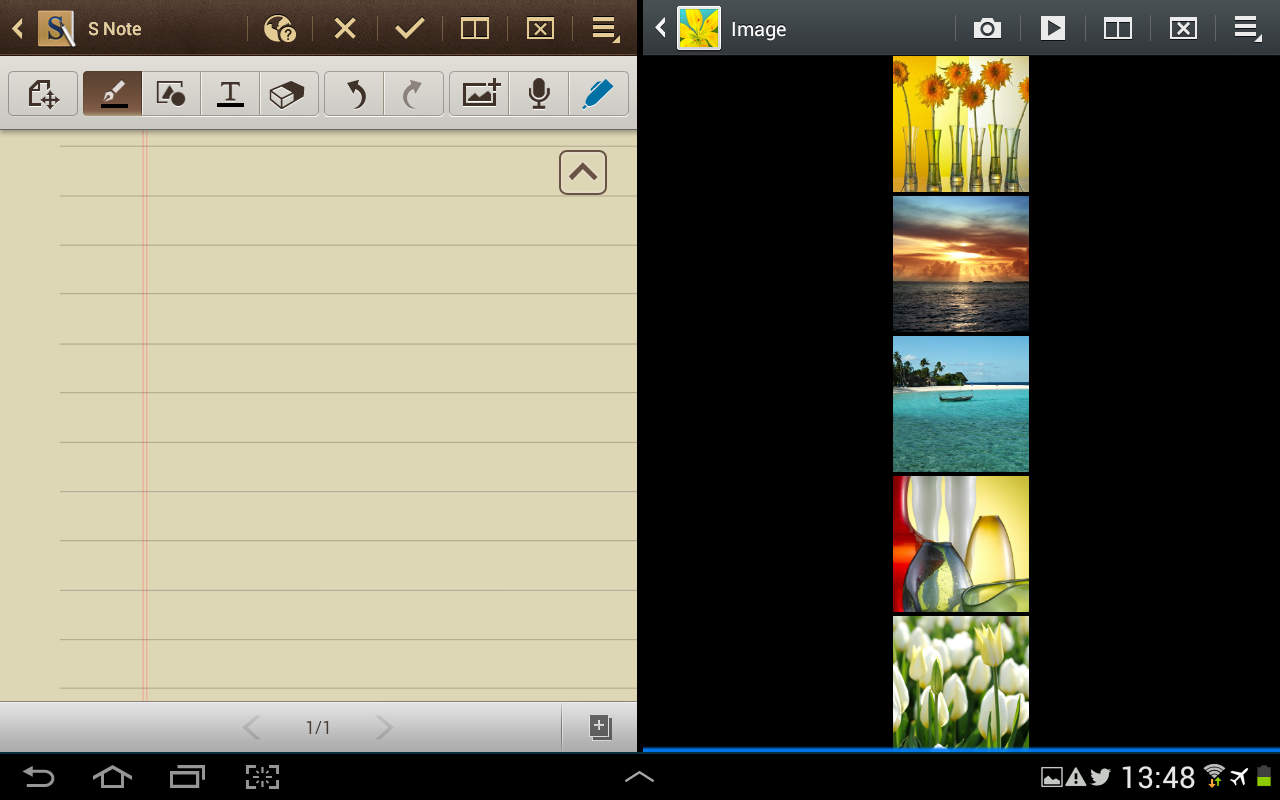Toggle the blue S Pen mode icon
The image size is (1280, 800).
pos(598,94)
